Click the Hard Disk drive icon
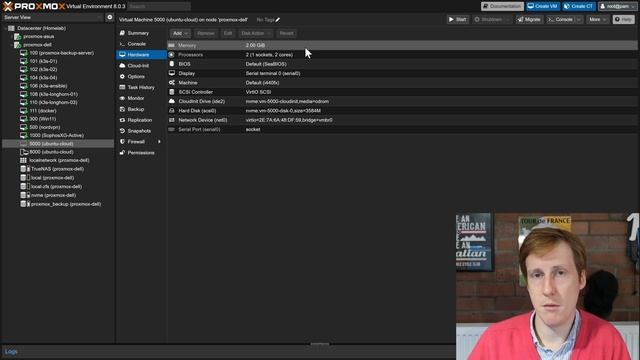This screenshot has width=640, height=360. (171, 111)
